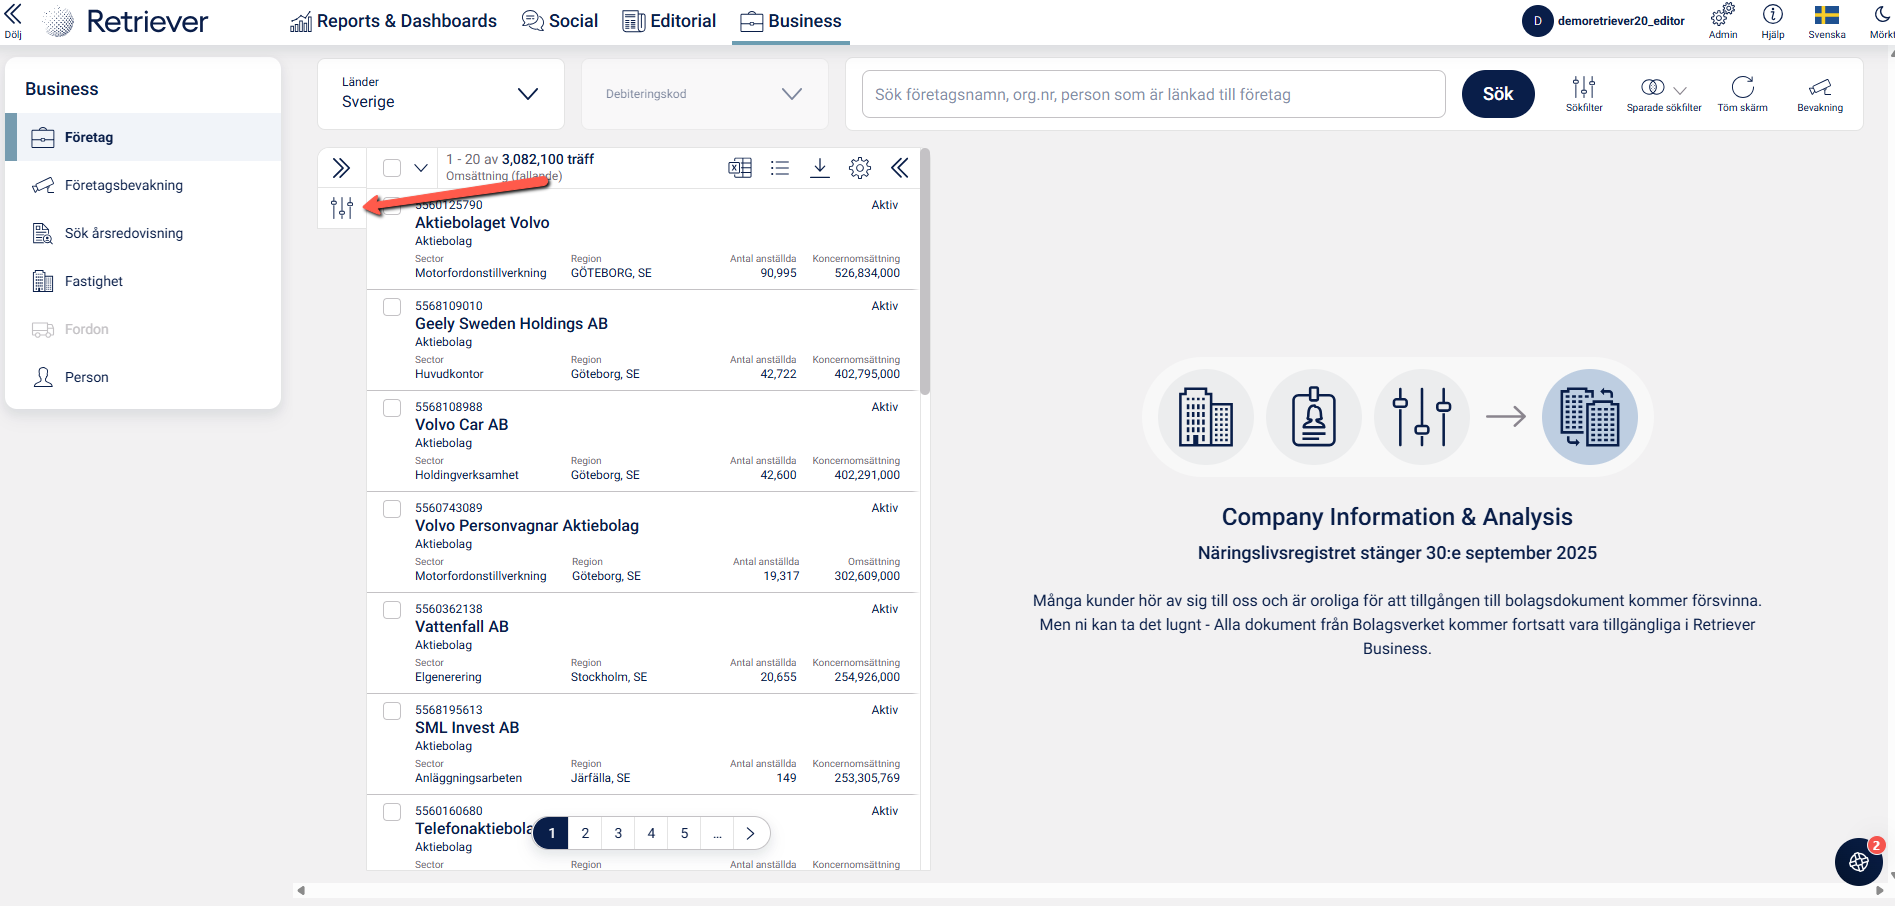Hide sidebar with the Dölj arrow
Viewport: 1895px width, 906px height.
(x=13, y=20)
